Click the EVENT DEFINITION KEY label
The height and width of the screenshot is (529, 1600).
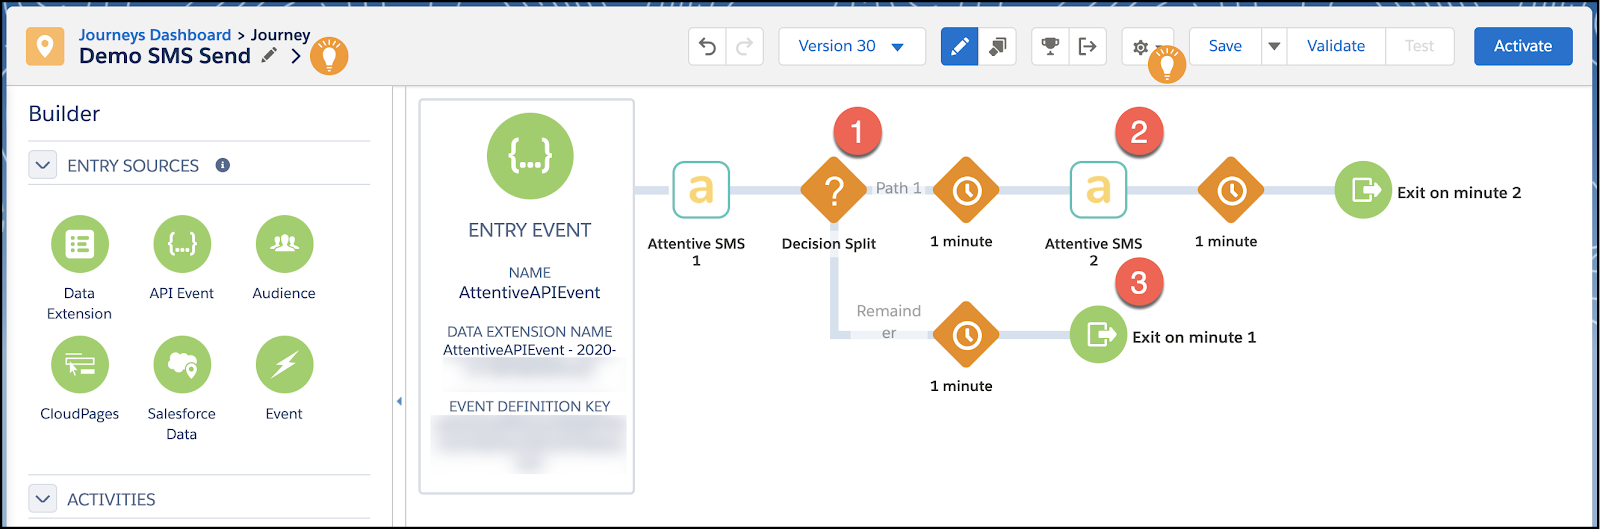(x=530, y=407)
